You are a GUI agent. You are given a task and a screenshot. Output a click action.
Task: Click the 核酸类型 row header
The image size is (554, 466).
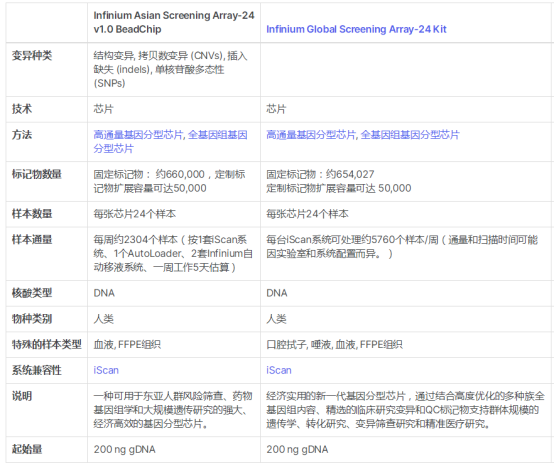(x=32, y=293)
